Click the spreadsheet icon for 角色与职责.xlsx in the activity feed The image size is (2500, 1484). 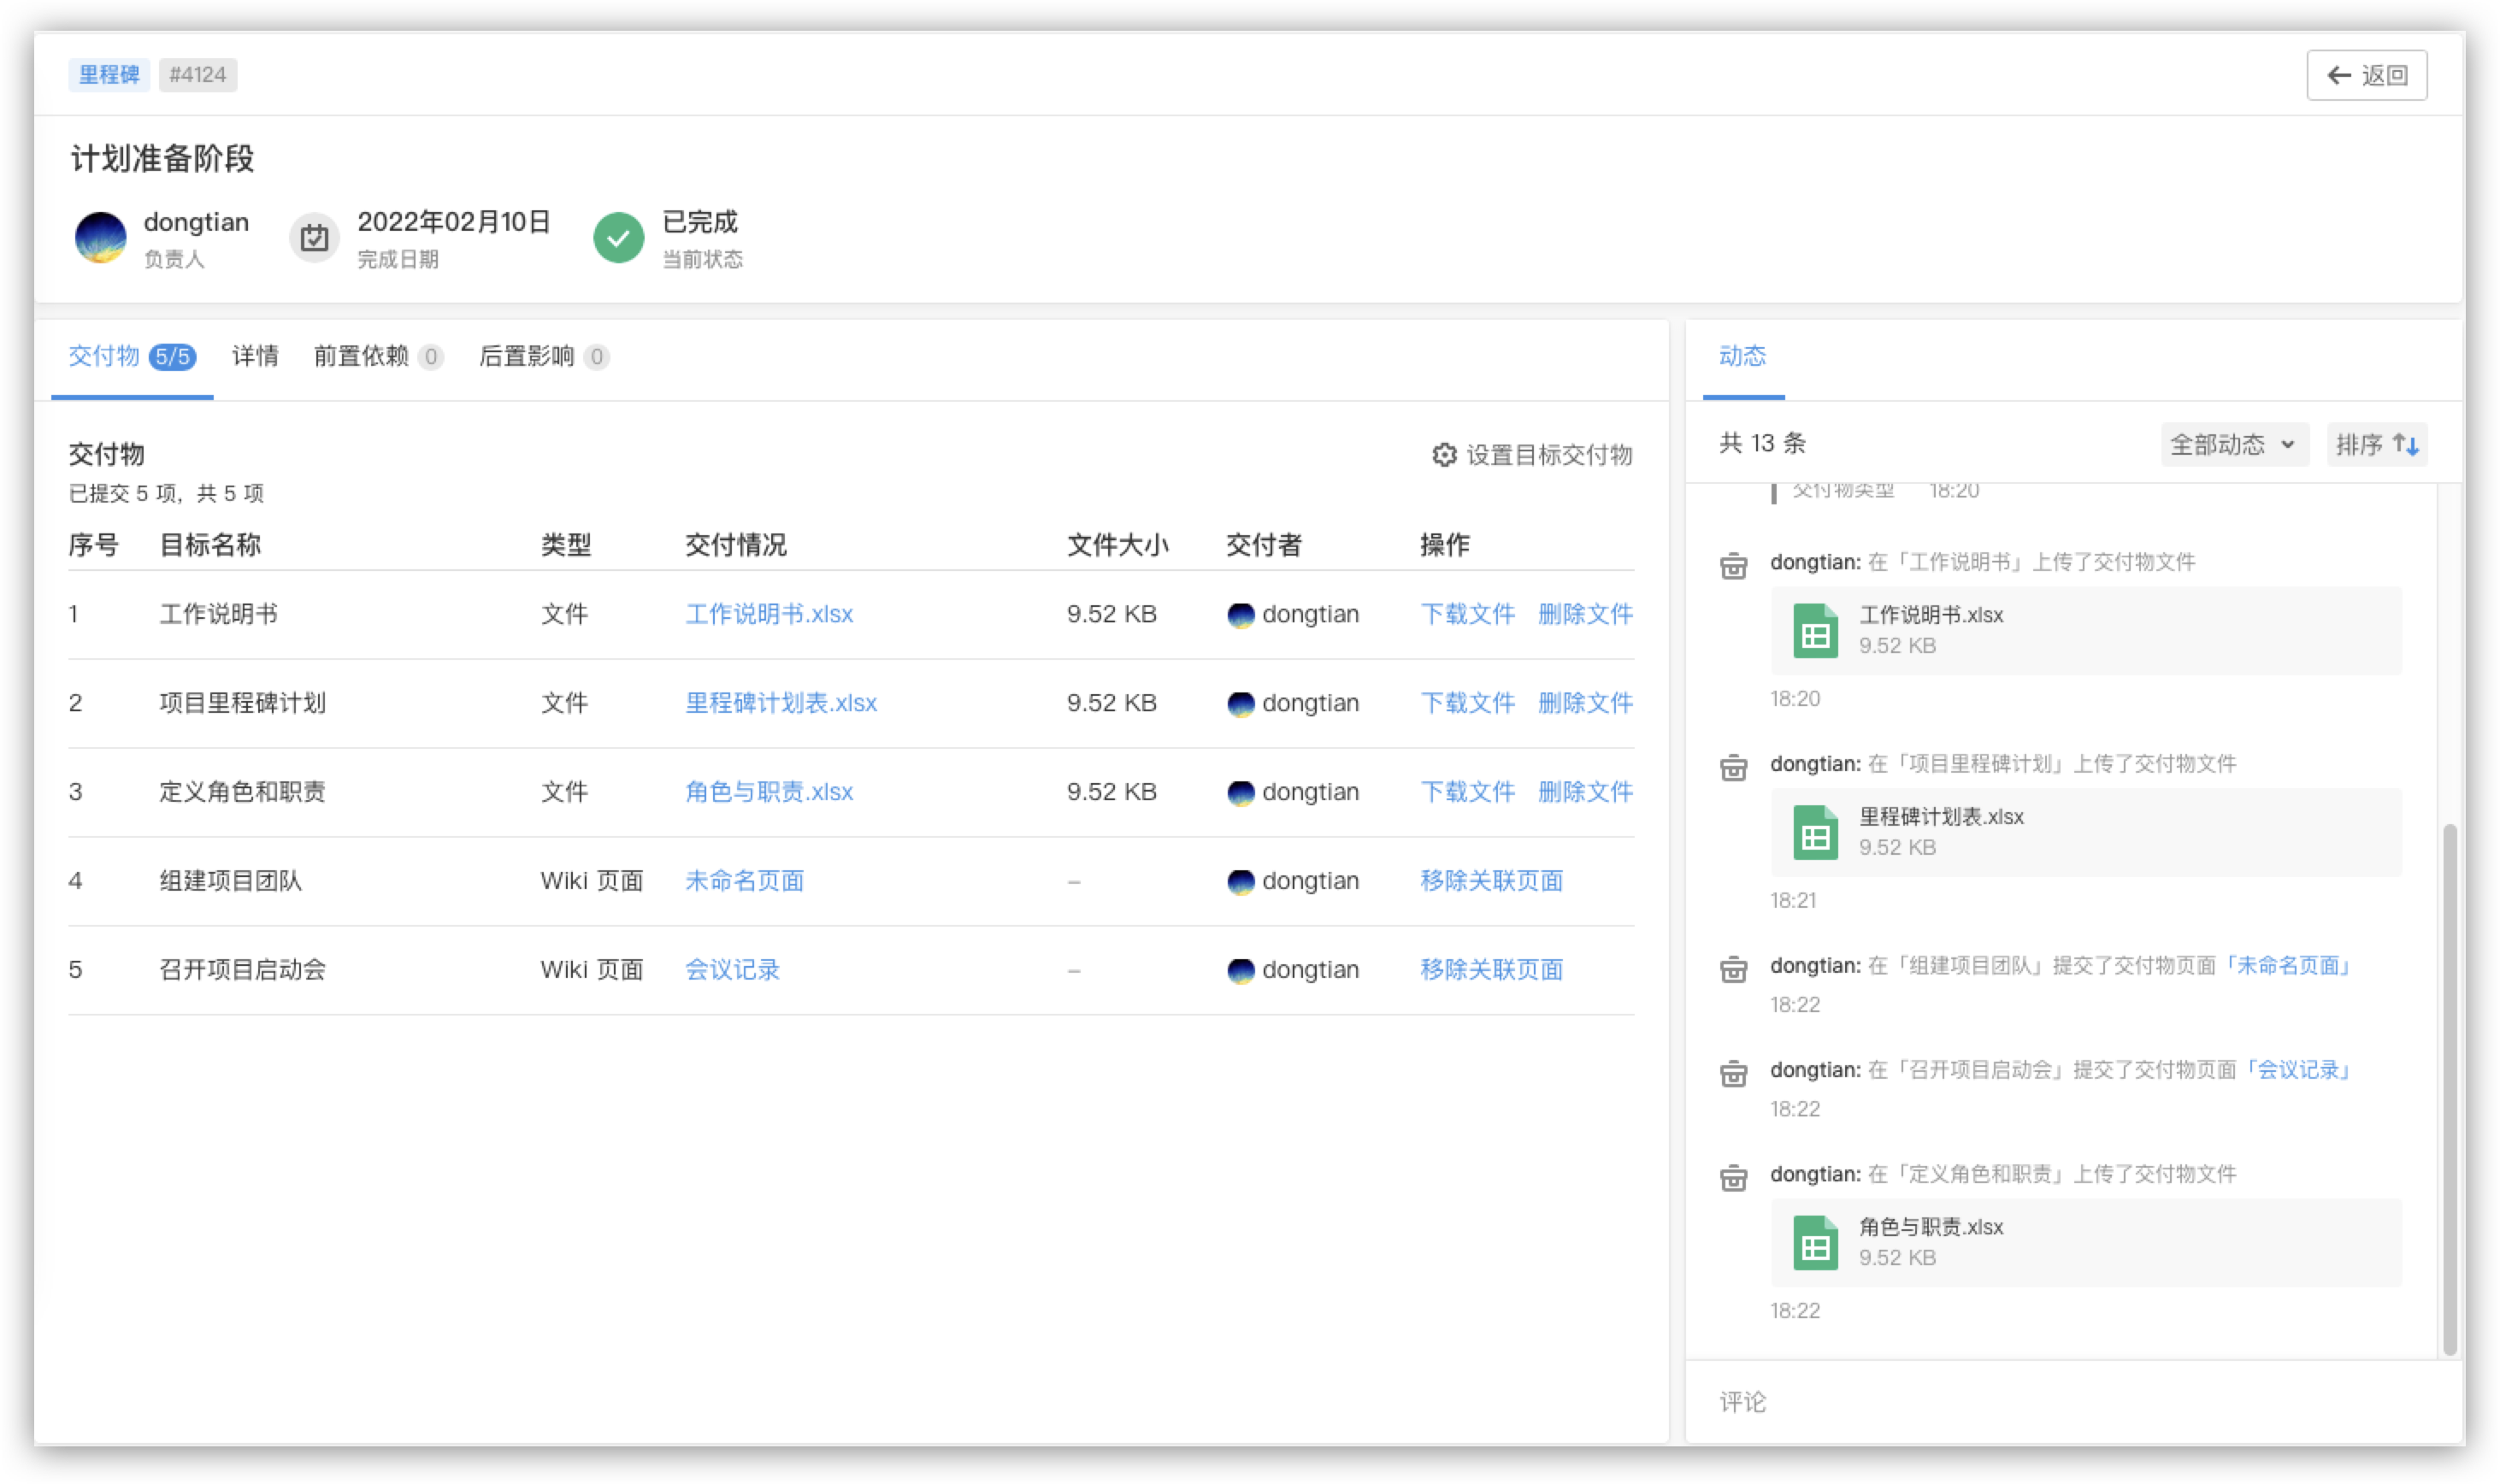(x=1814, y=1242)
